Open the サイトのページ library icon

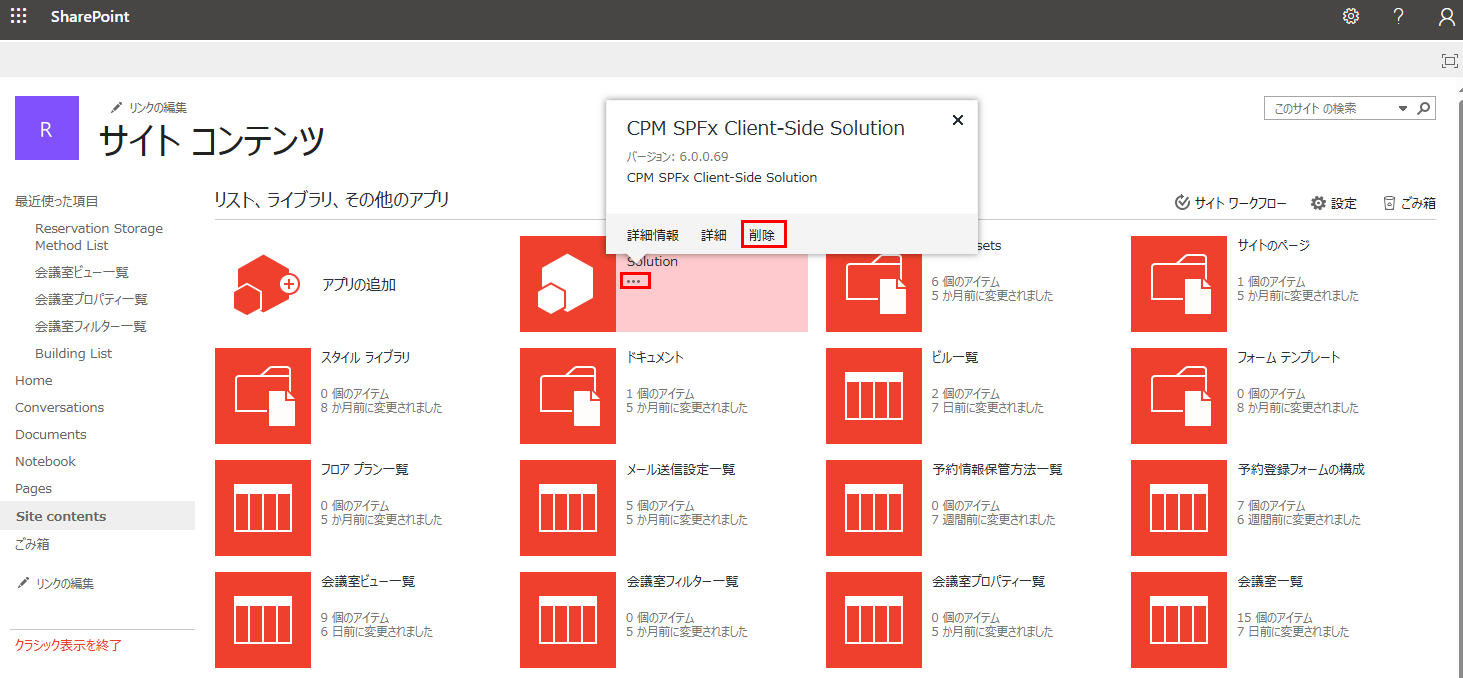1179,284
